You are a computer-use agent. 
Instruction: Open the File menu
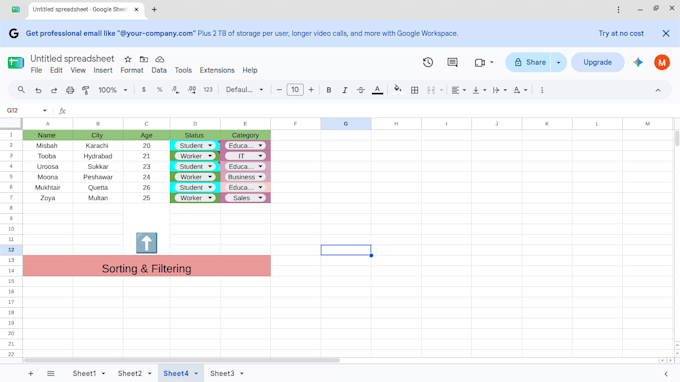coord(36,70)
